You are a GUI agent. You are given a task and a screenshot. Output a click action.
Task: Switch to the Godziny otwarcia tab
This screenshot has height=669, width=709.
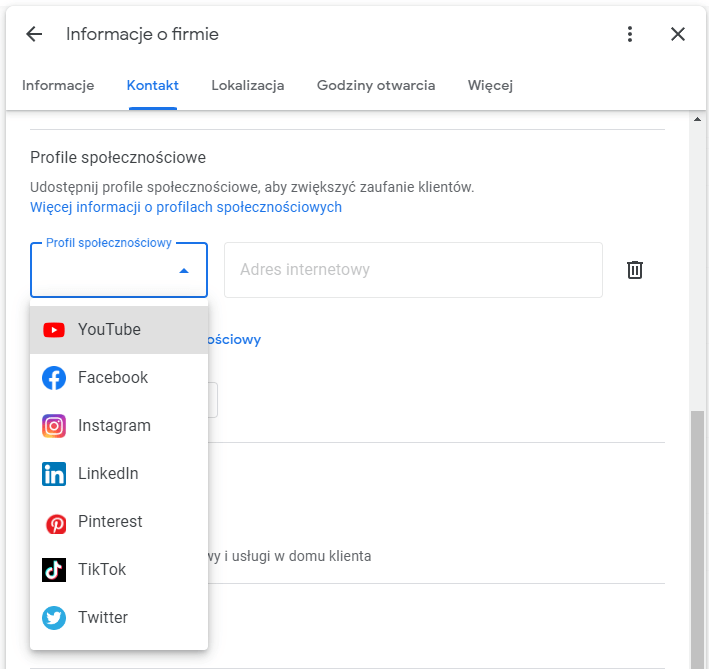click(x=376, y=85)
